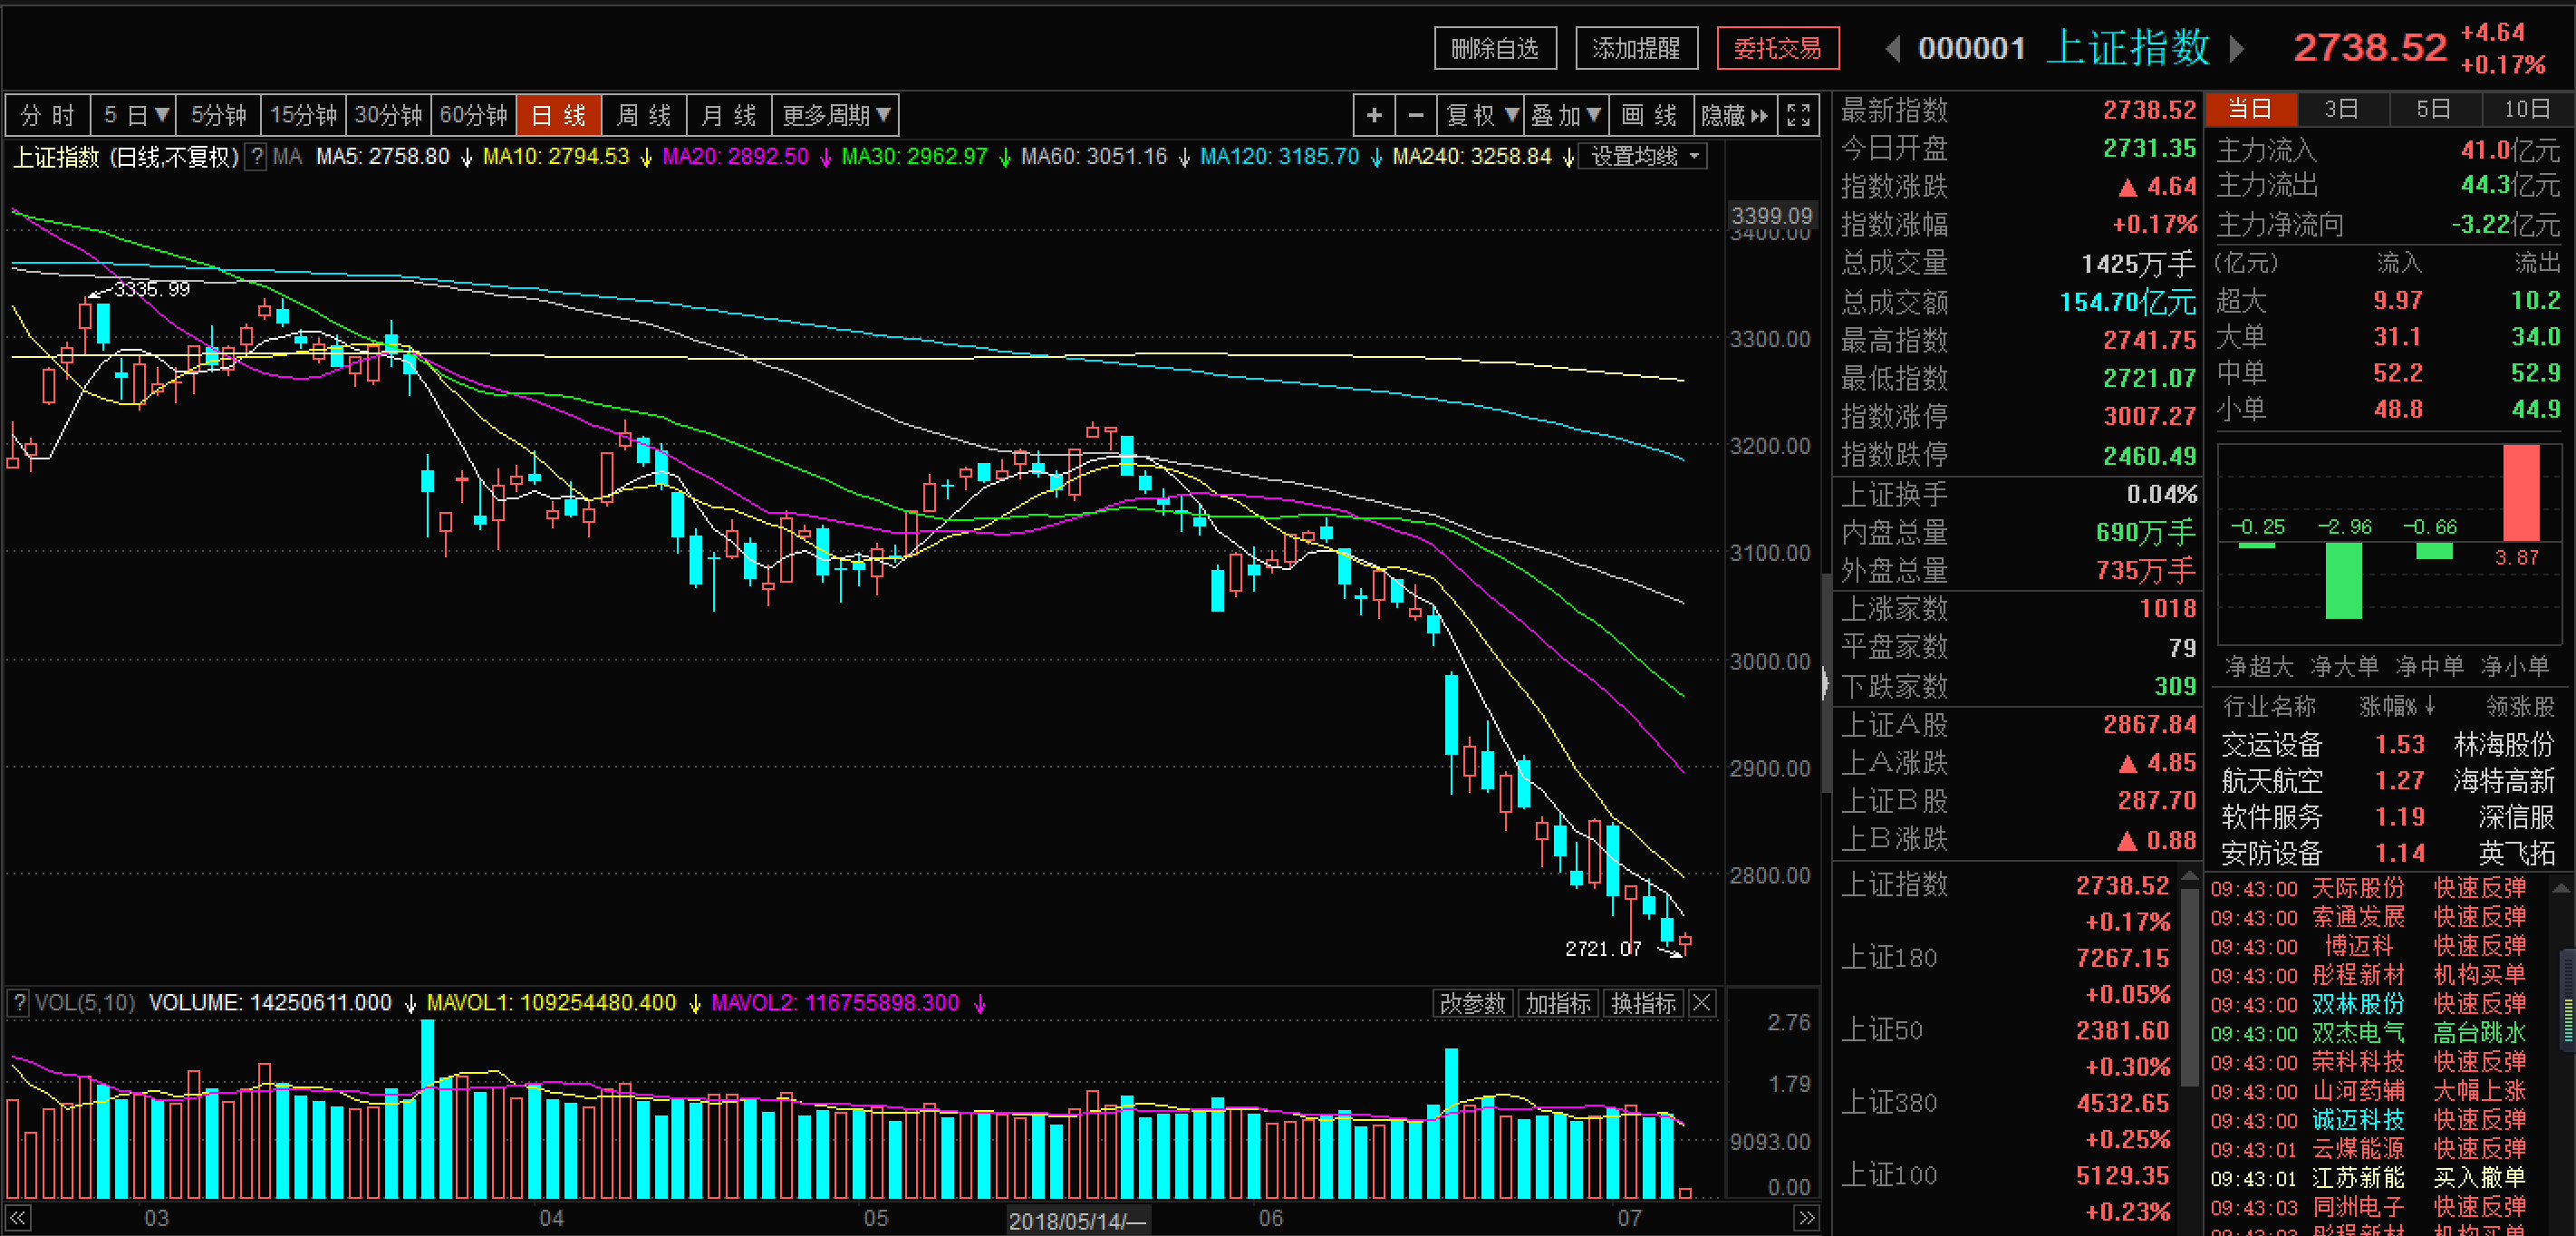Image resolution: width=2576 pixels, height=1236 pixels.
Task: Expand the 设置均线 dropdown
Action: (1643, 157)
